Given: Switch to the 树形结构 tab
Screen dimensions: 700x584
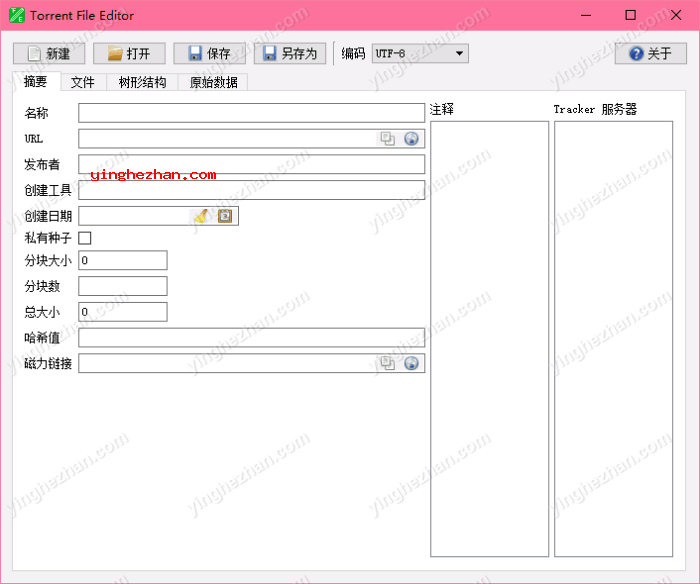Looking at the screenshot, I should point(142,82).
